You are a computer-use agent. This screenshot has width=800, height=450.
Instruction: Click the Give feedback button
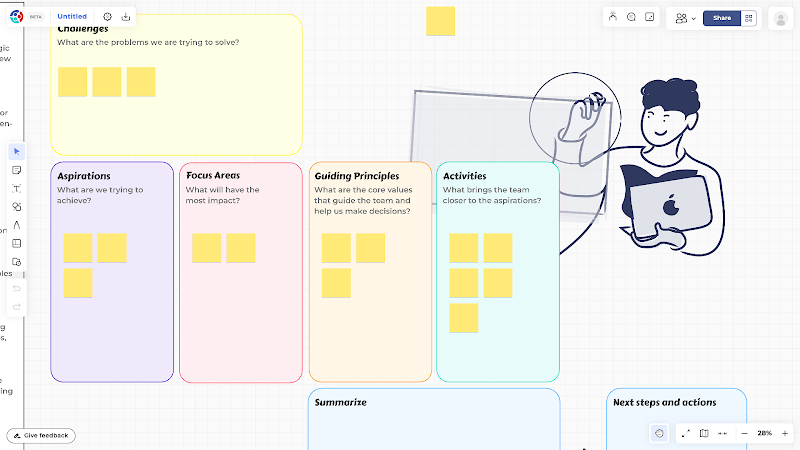click(x=41, y=435)
